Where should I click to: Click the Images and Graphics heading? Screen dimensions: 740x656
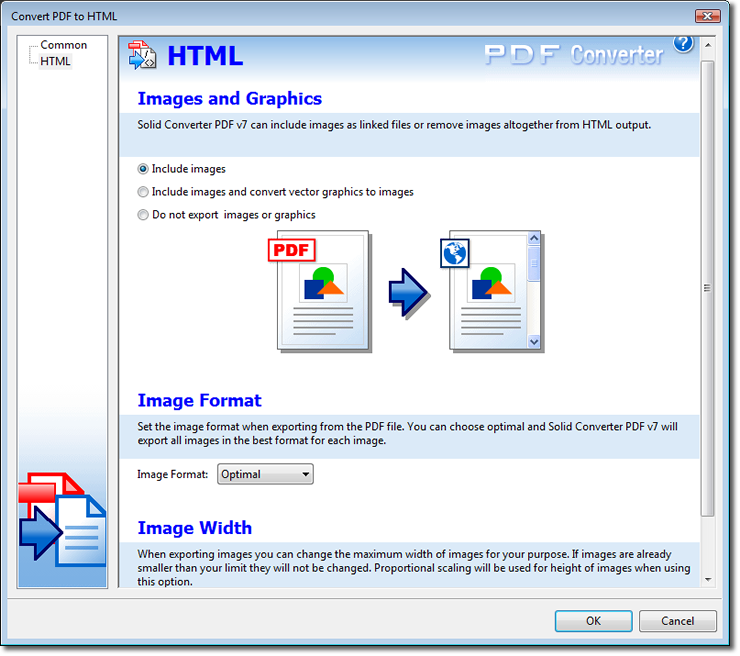[230, 99]
